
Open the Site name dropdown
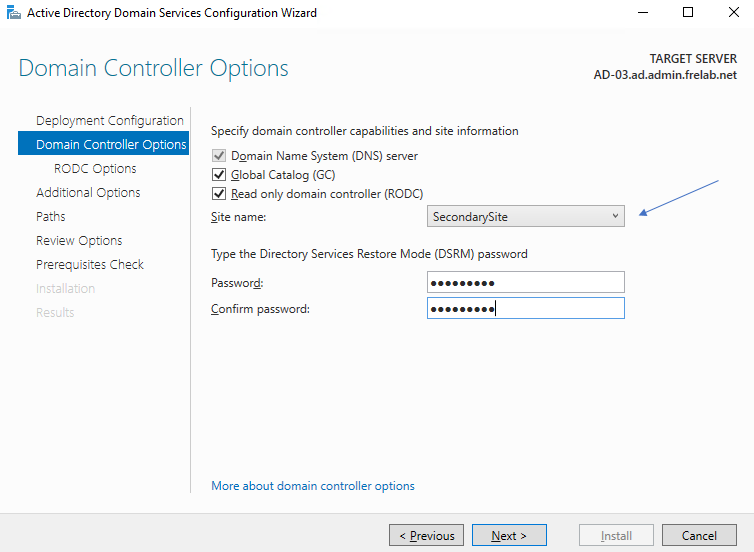(x=525, y=216)
